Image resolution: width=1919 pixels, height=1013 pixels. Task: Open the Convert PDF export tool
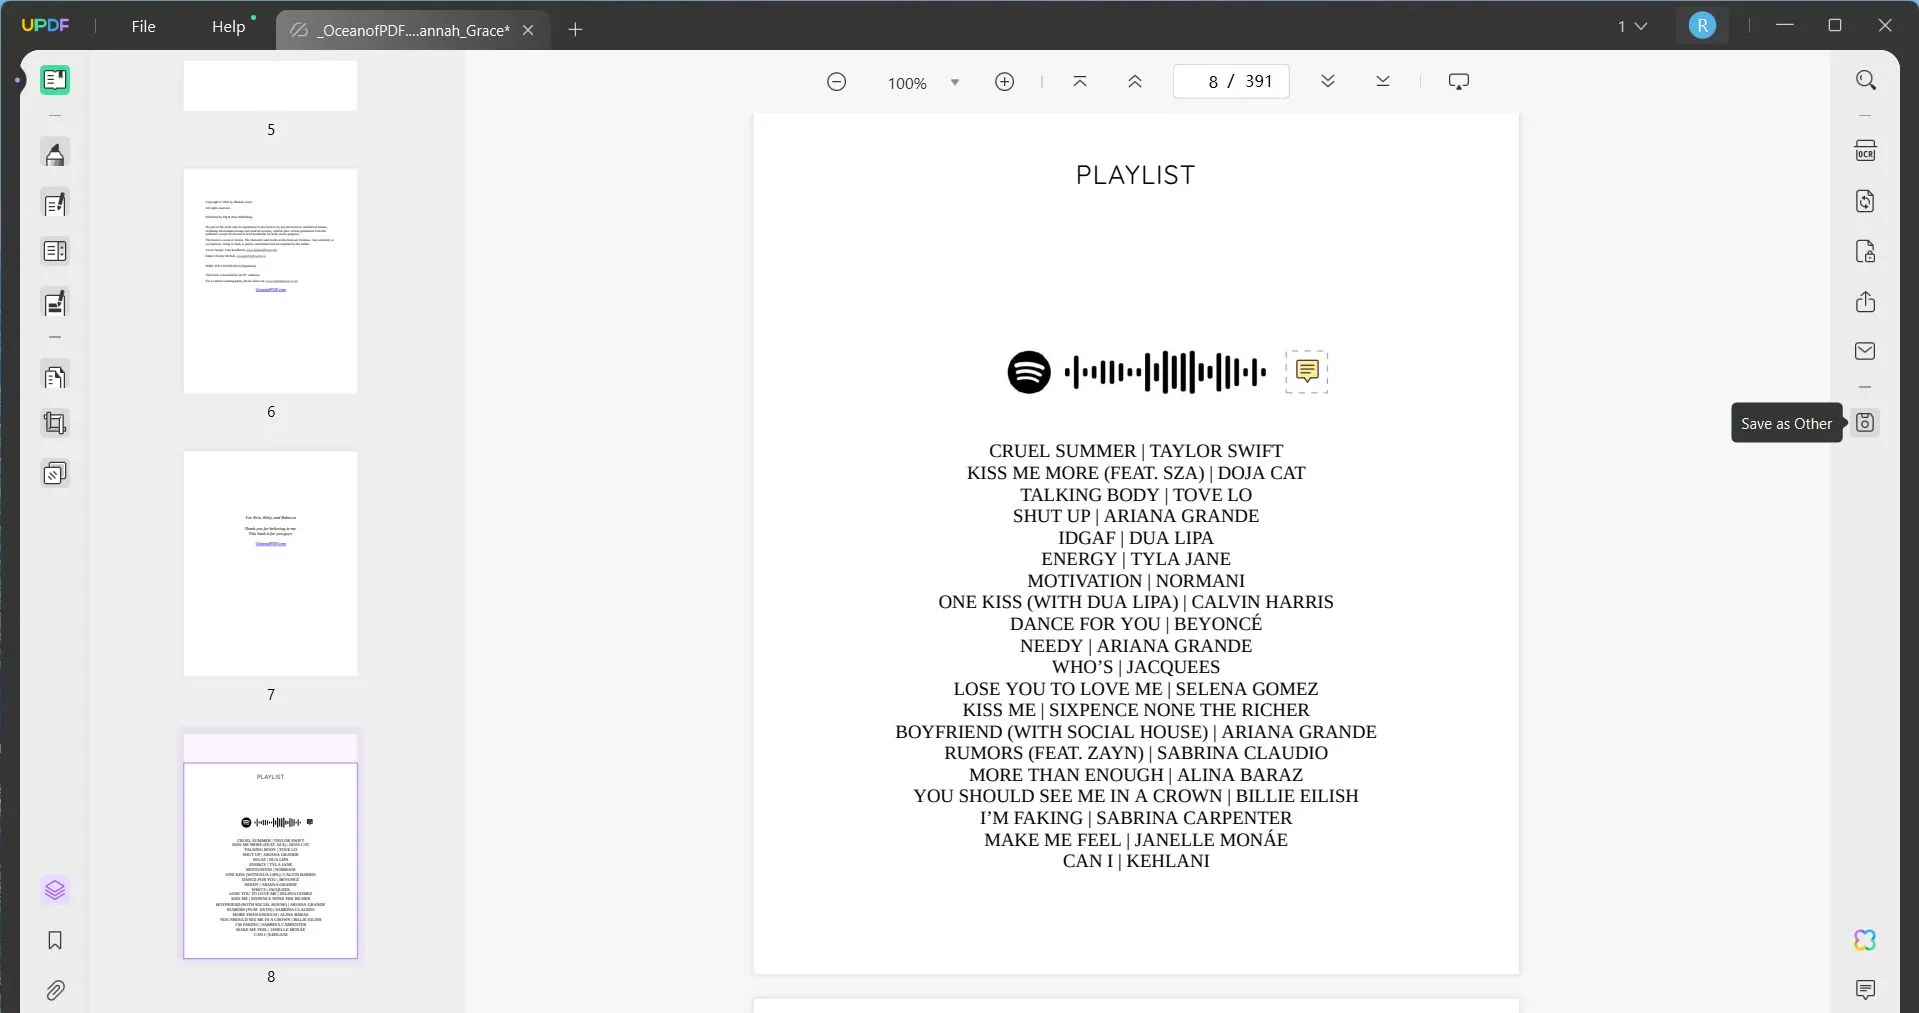tap(1865, 201)
